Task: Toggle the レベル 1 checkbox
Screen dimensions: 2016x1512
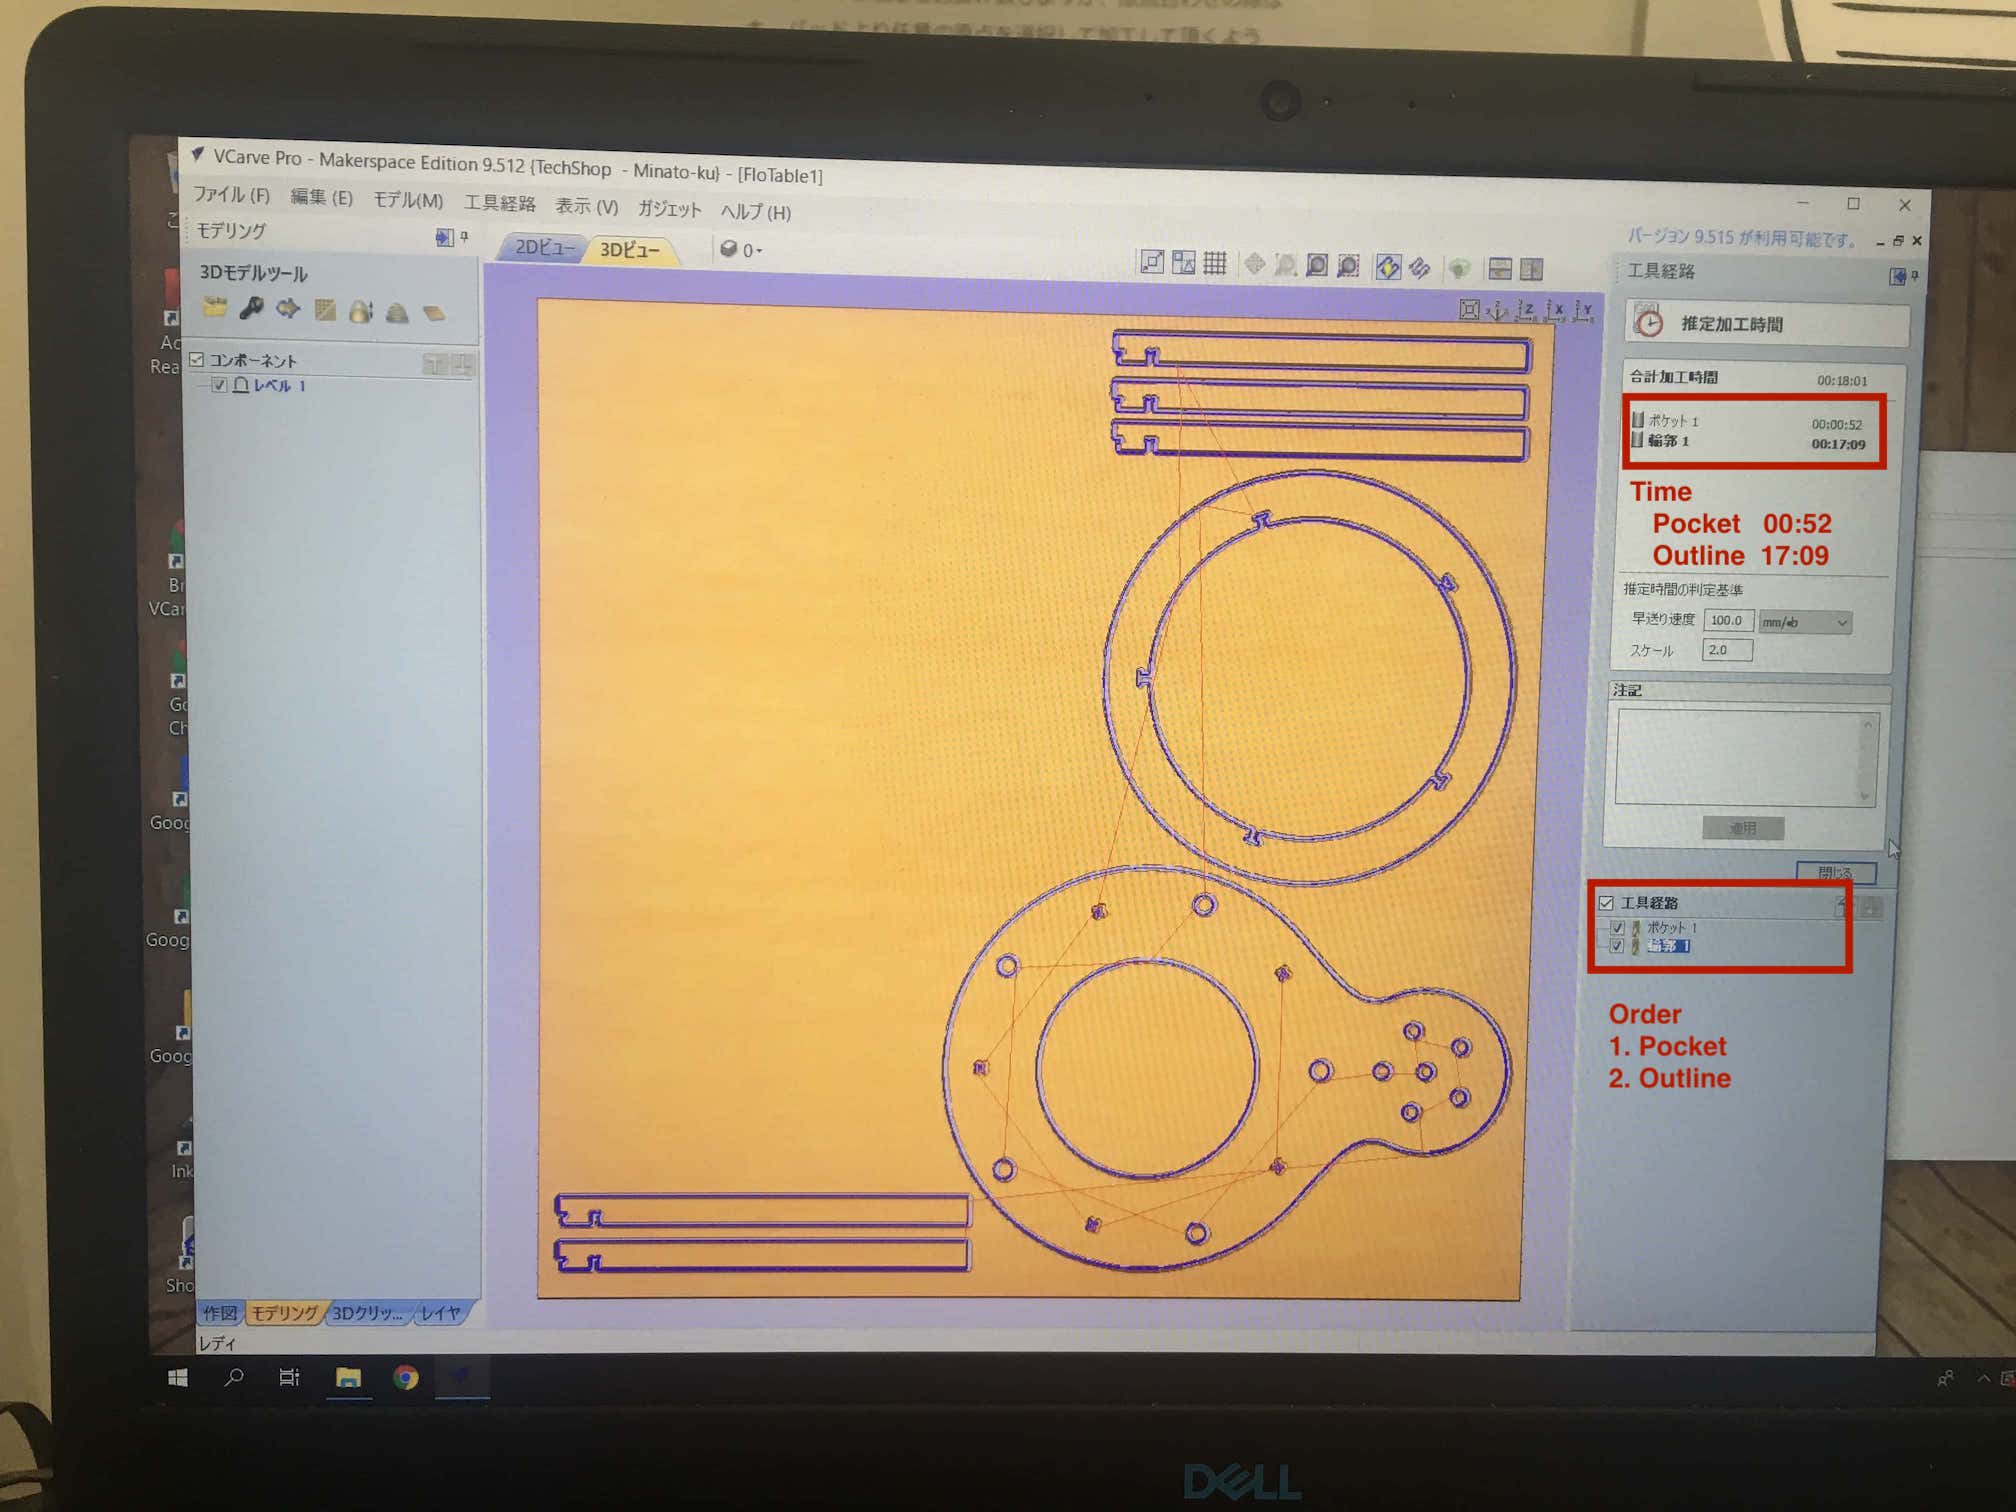Action: point(219,385)
